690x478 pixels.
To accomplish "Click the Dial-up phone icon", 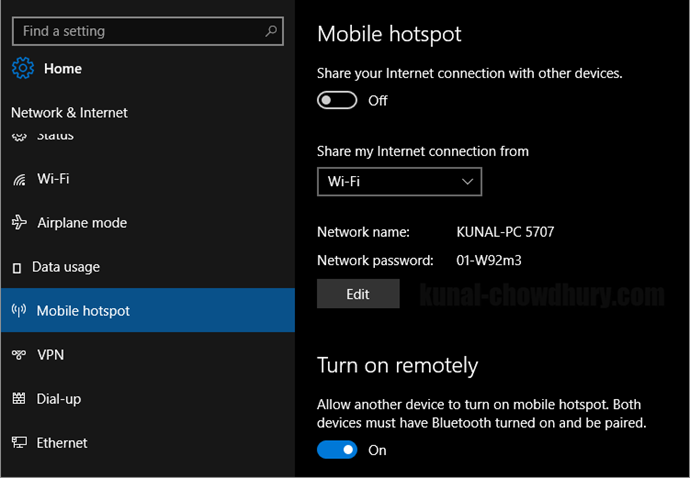I will 19,398.
